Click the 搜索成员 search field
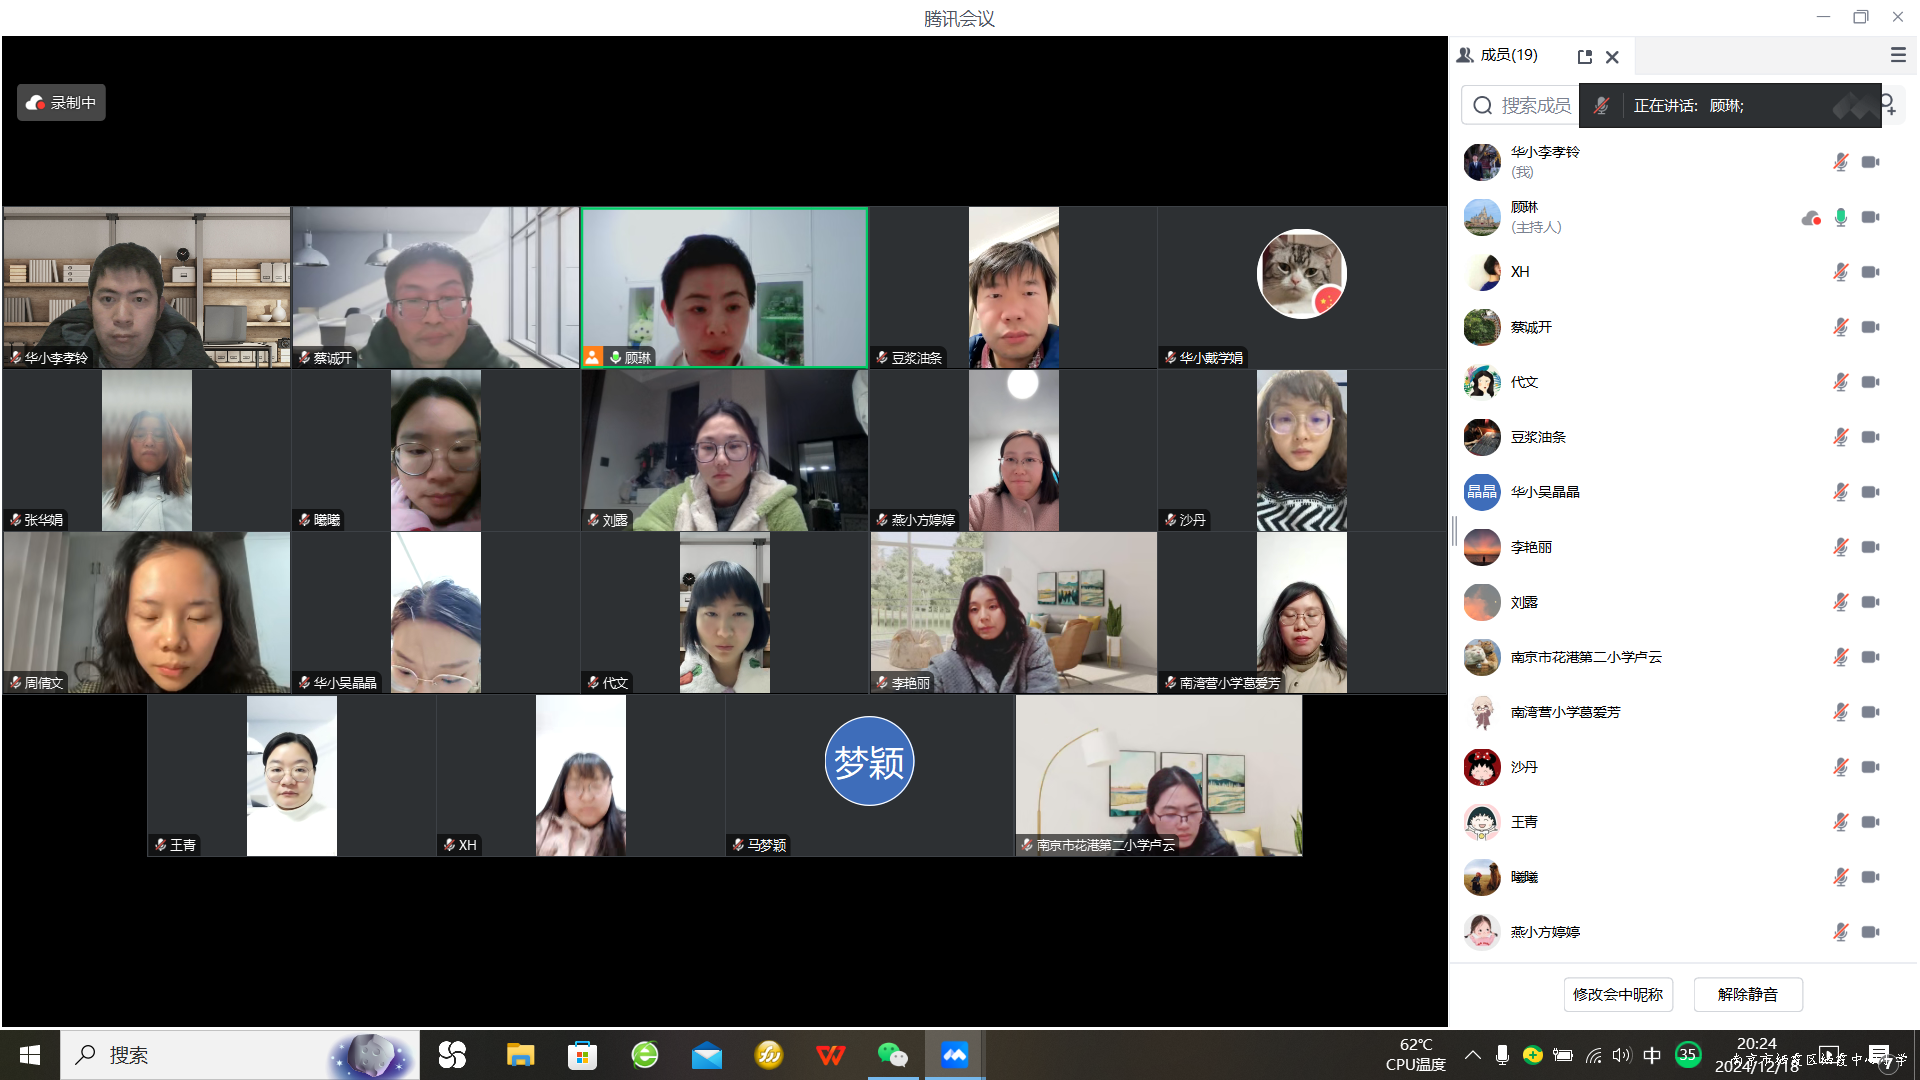 pos(1520,105)
